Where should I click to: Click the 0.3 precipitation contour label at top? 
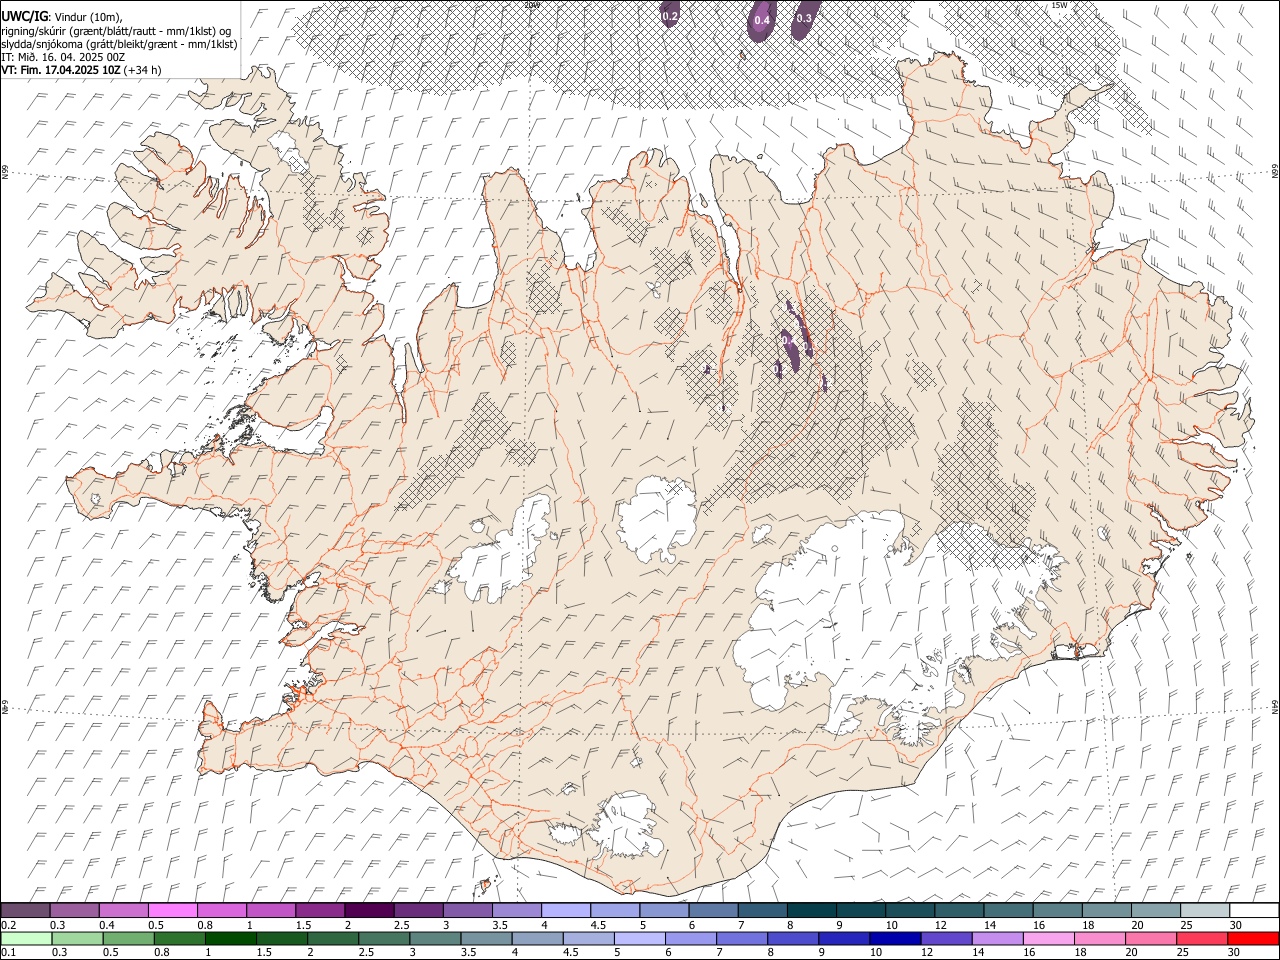click(804, 17)
